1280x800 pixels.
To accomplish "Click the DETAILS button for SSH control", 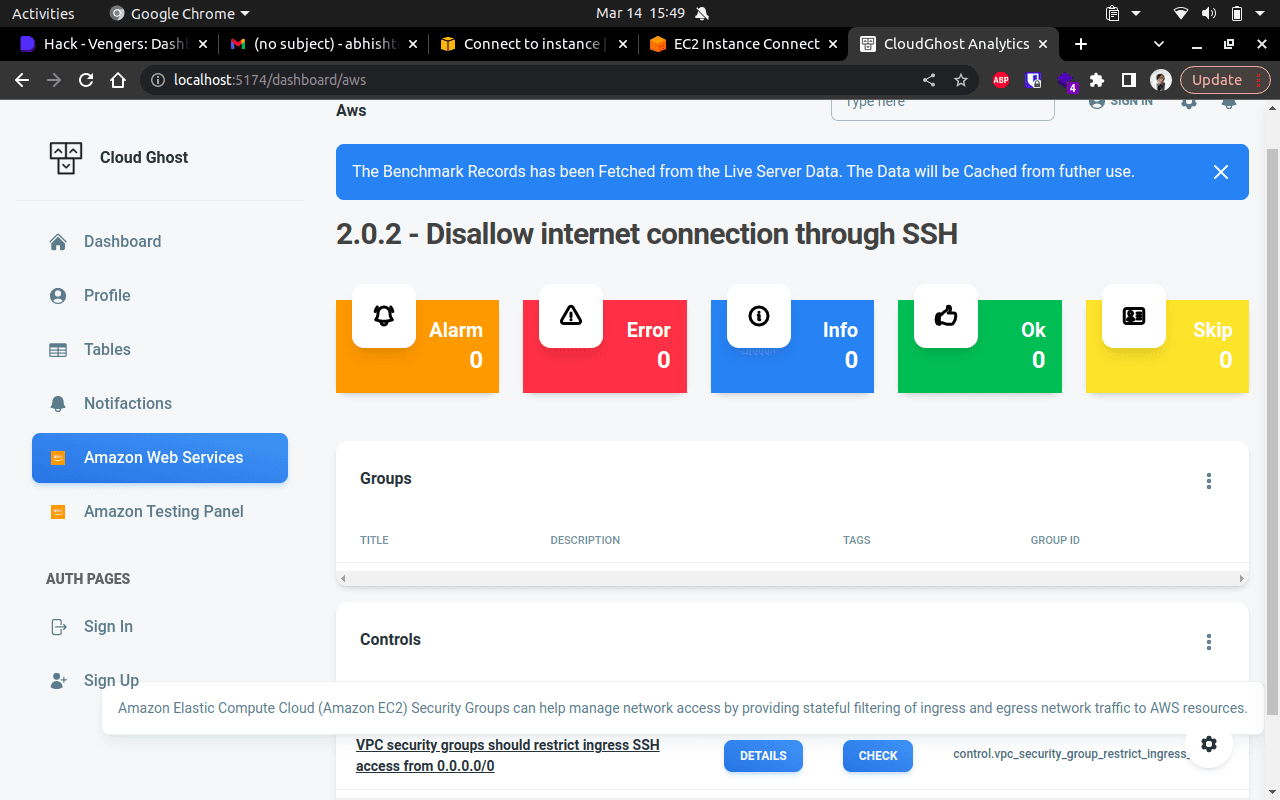I will pyautogui.click(x=763, y=756).
